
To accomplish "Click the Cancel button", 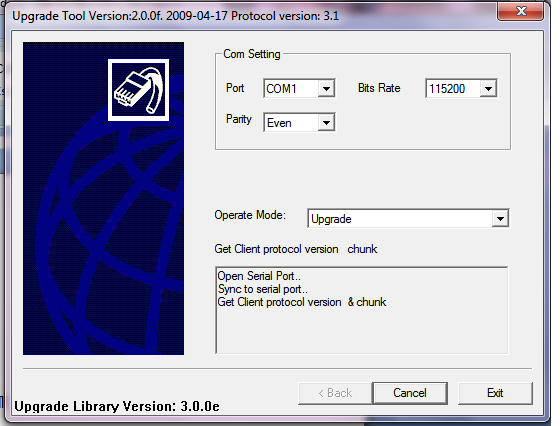I will click(x=410, y=393).
